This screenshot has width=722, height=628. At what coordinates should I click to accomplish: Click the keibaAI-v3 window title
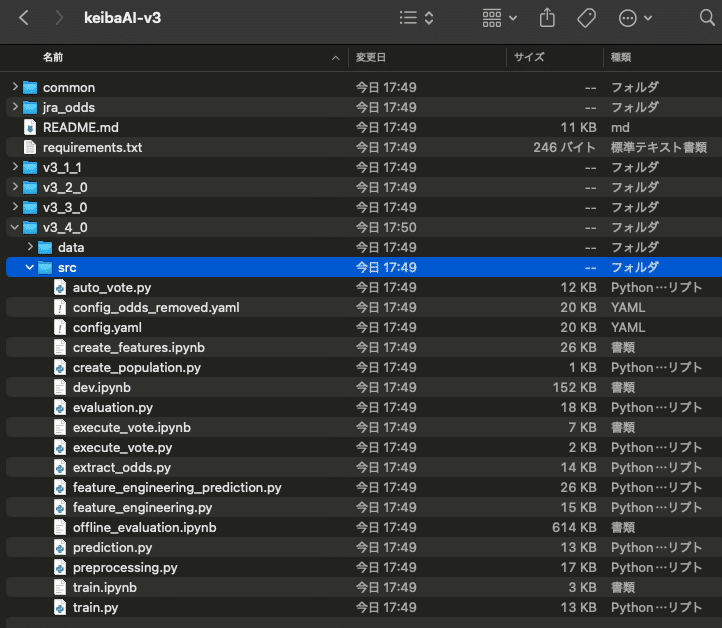click(122, 18)
